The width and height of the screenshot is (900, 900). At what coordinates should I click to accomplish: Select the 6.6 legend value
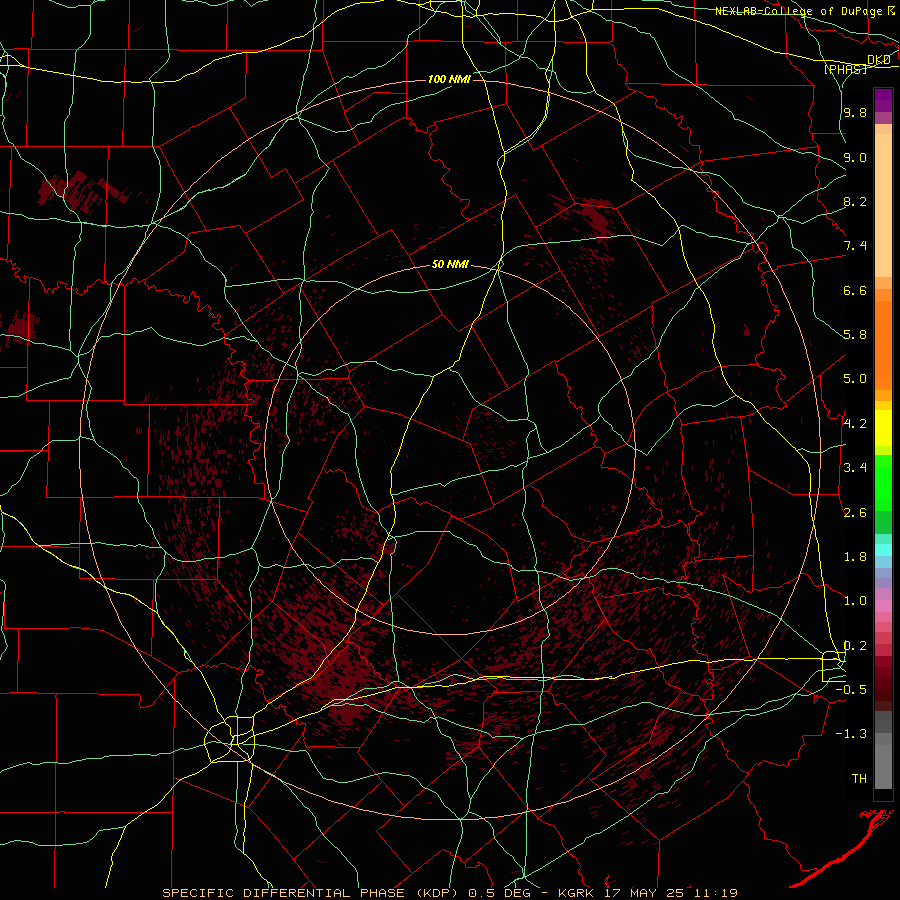[x=855, y=290]
